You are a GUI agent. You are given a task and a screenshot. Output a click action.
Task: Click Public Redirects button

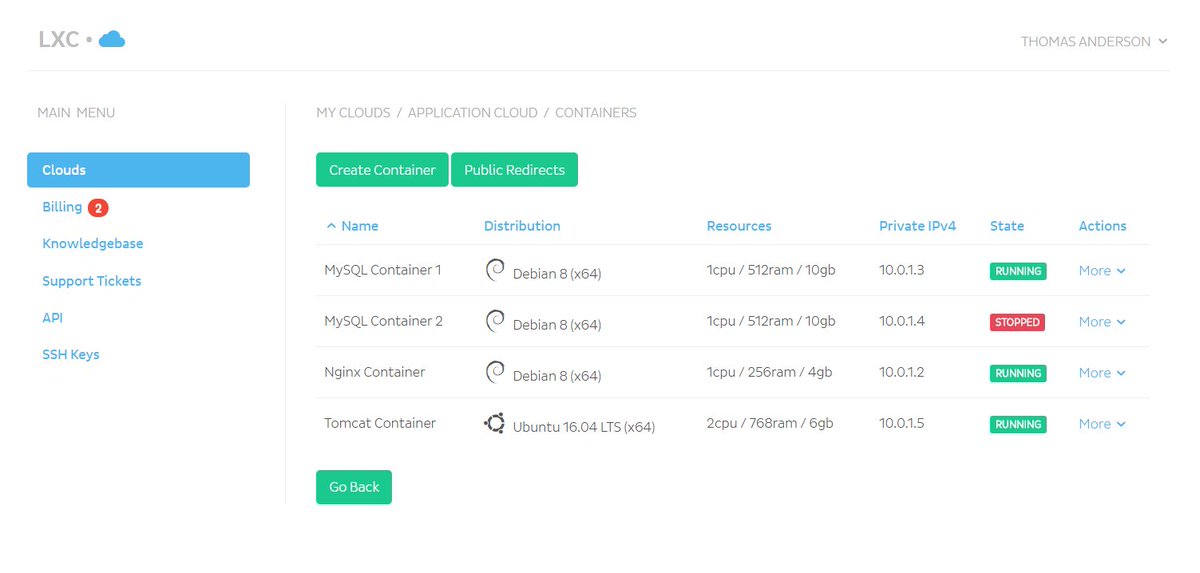(514, 170)
